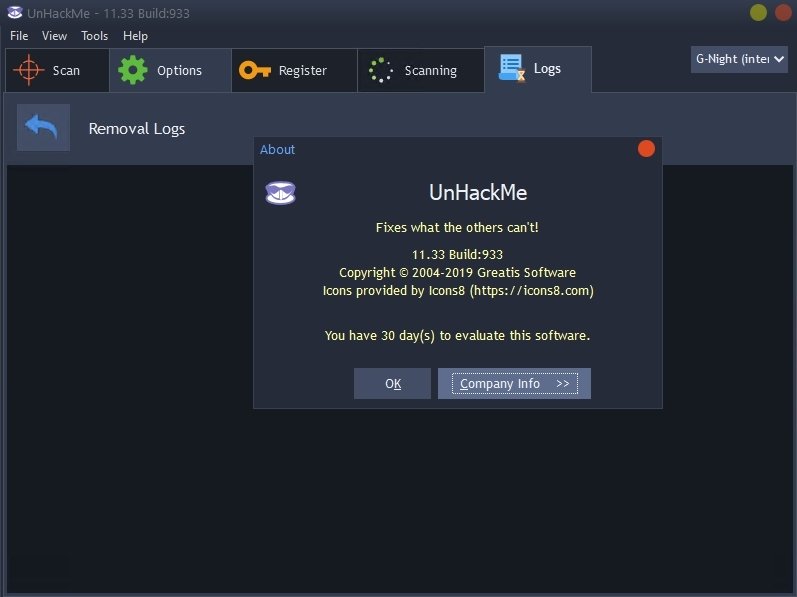The width and height of the screenshot is (797, 597).
Task: Open the View menu
Action: [54, 36]
